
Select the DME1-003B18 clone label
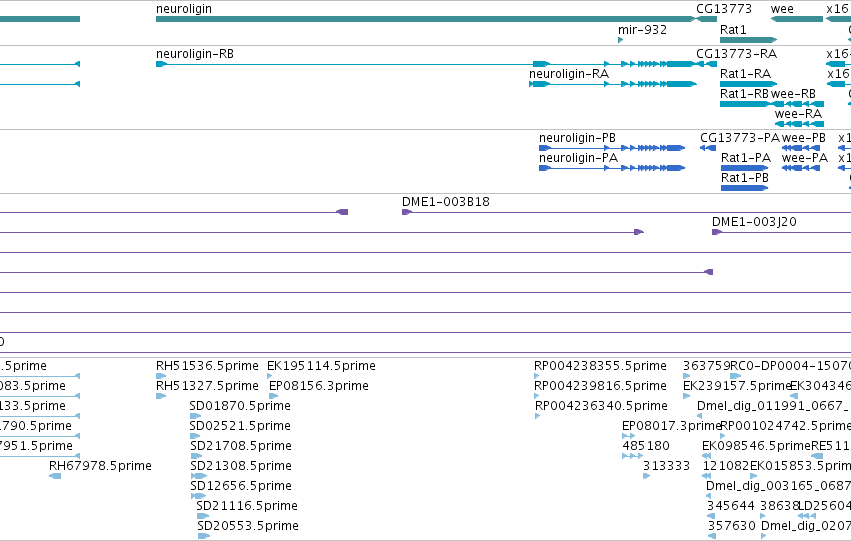coord(446,202)
